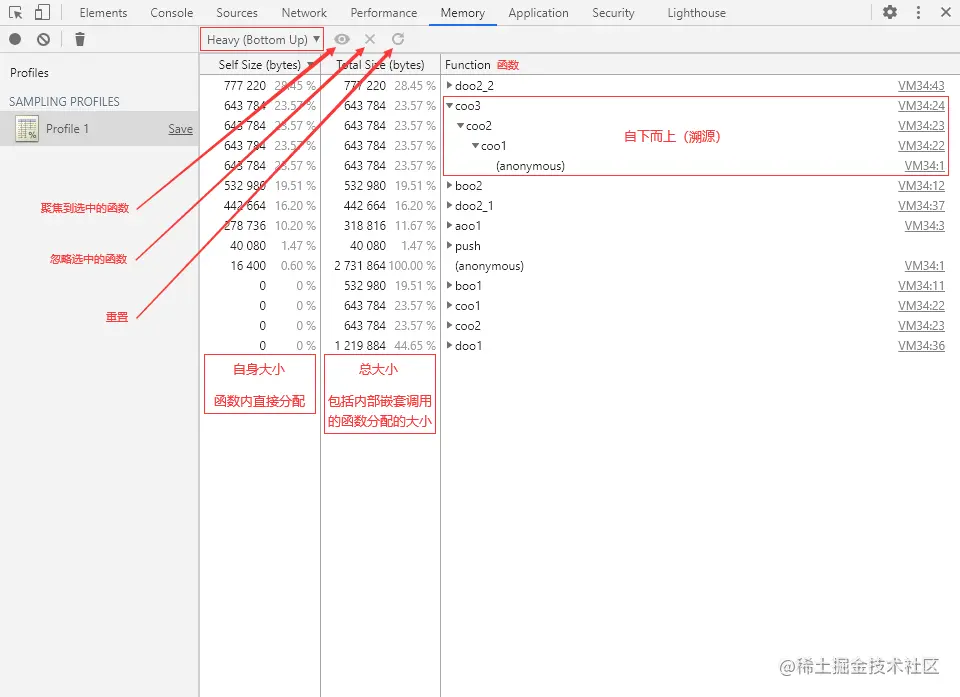Exclude selected function with X icon
Viewport: 960px width, 697px height.
click(x=370, y=39)
